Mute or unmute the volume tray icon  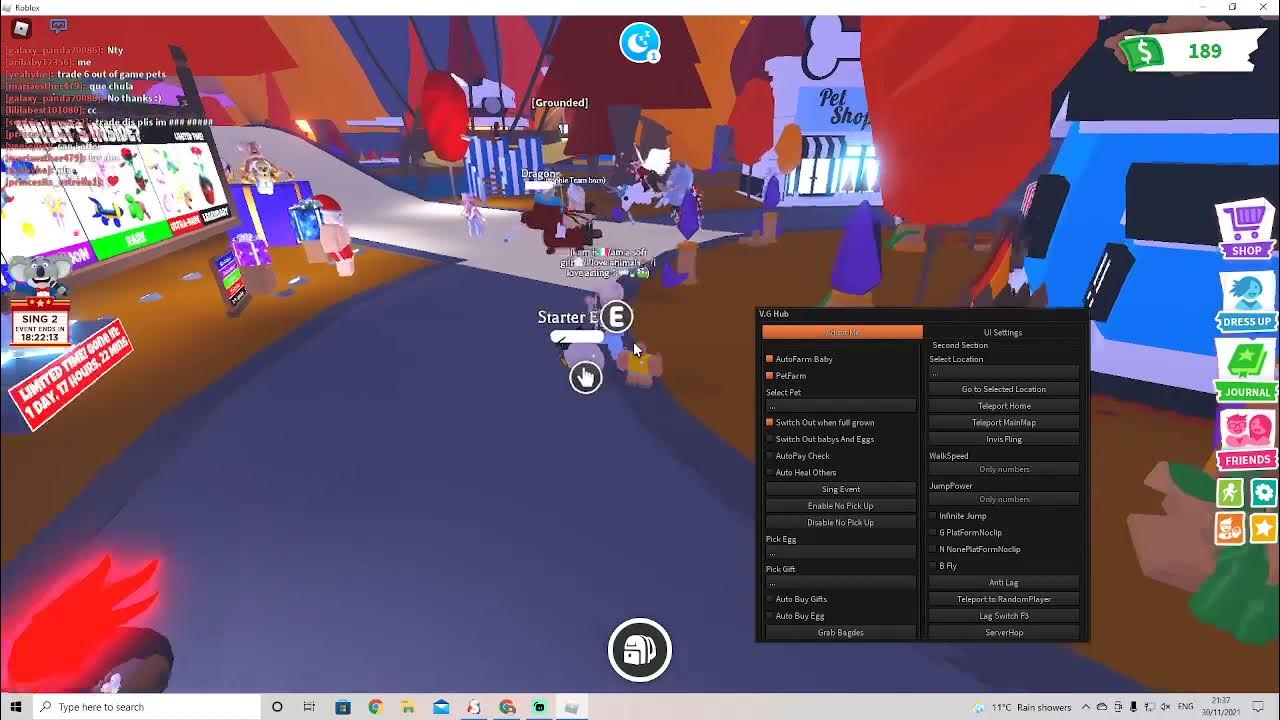click(x=1164, y=707)
